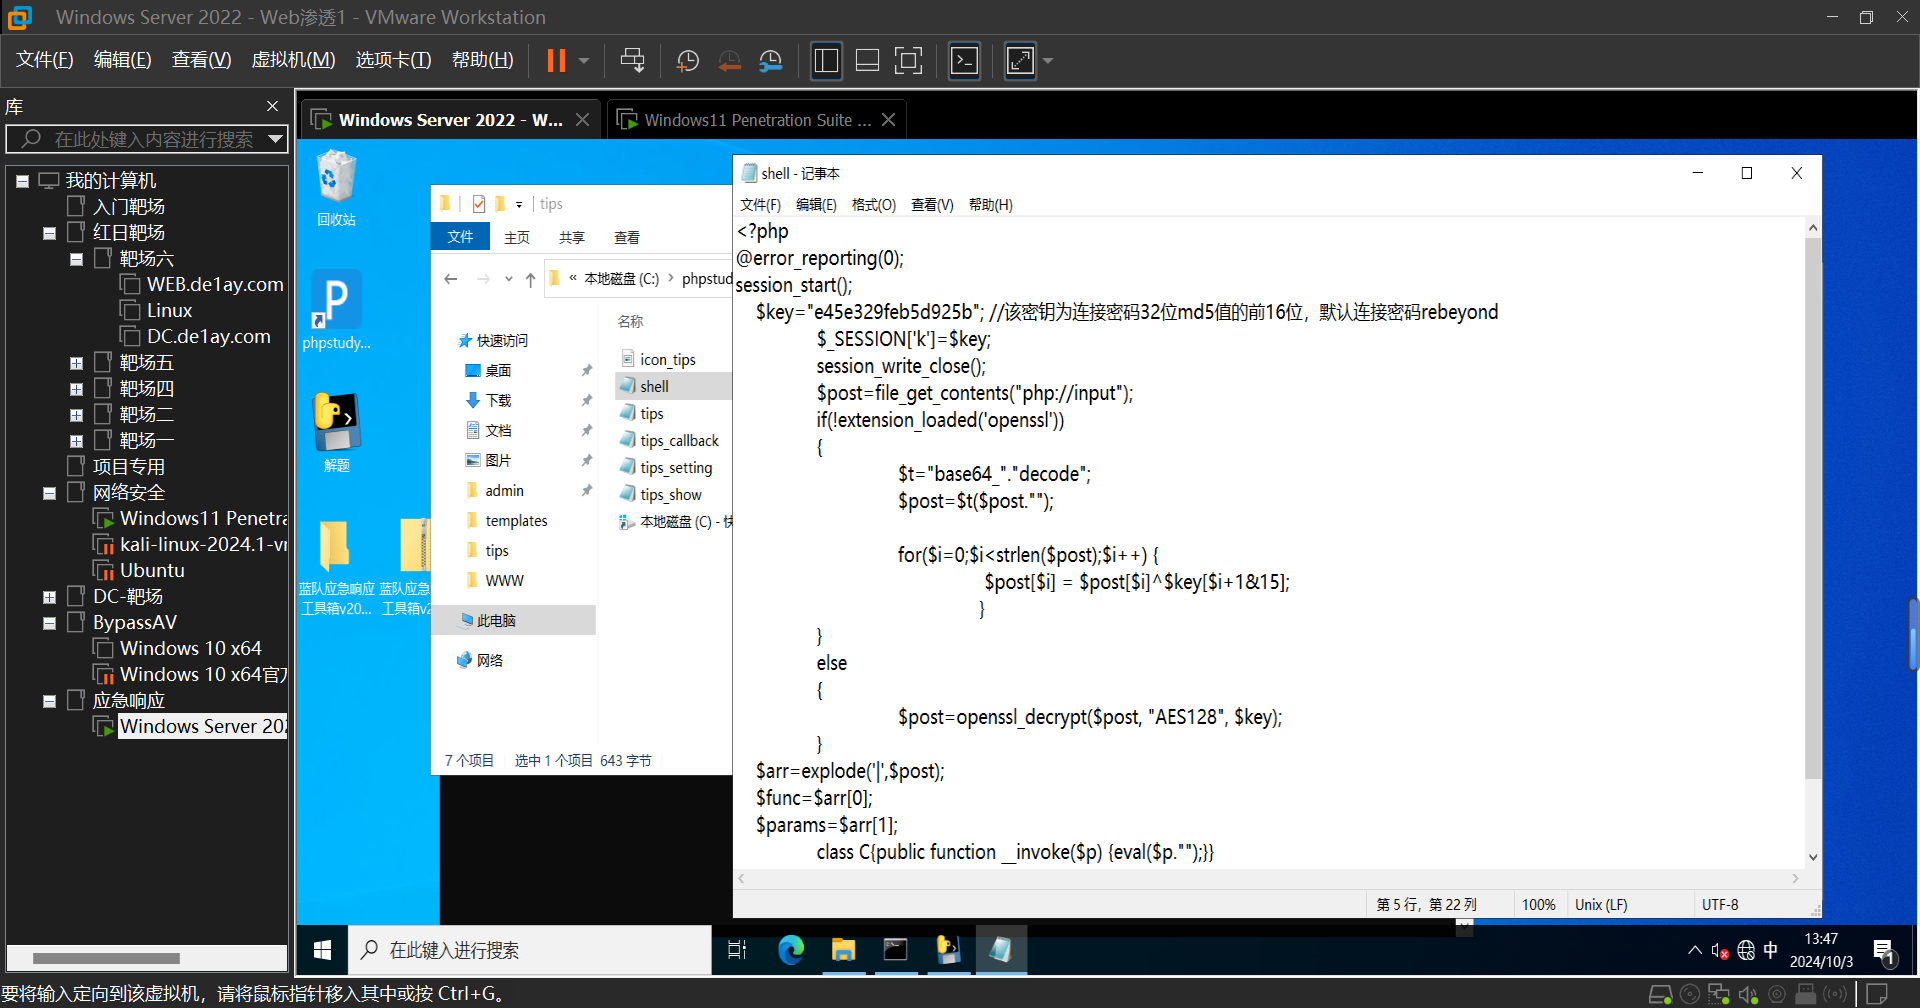
Task: Collapse the BypassAV folder node
Action: point(49,623)
